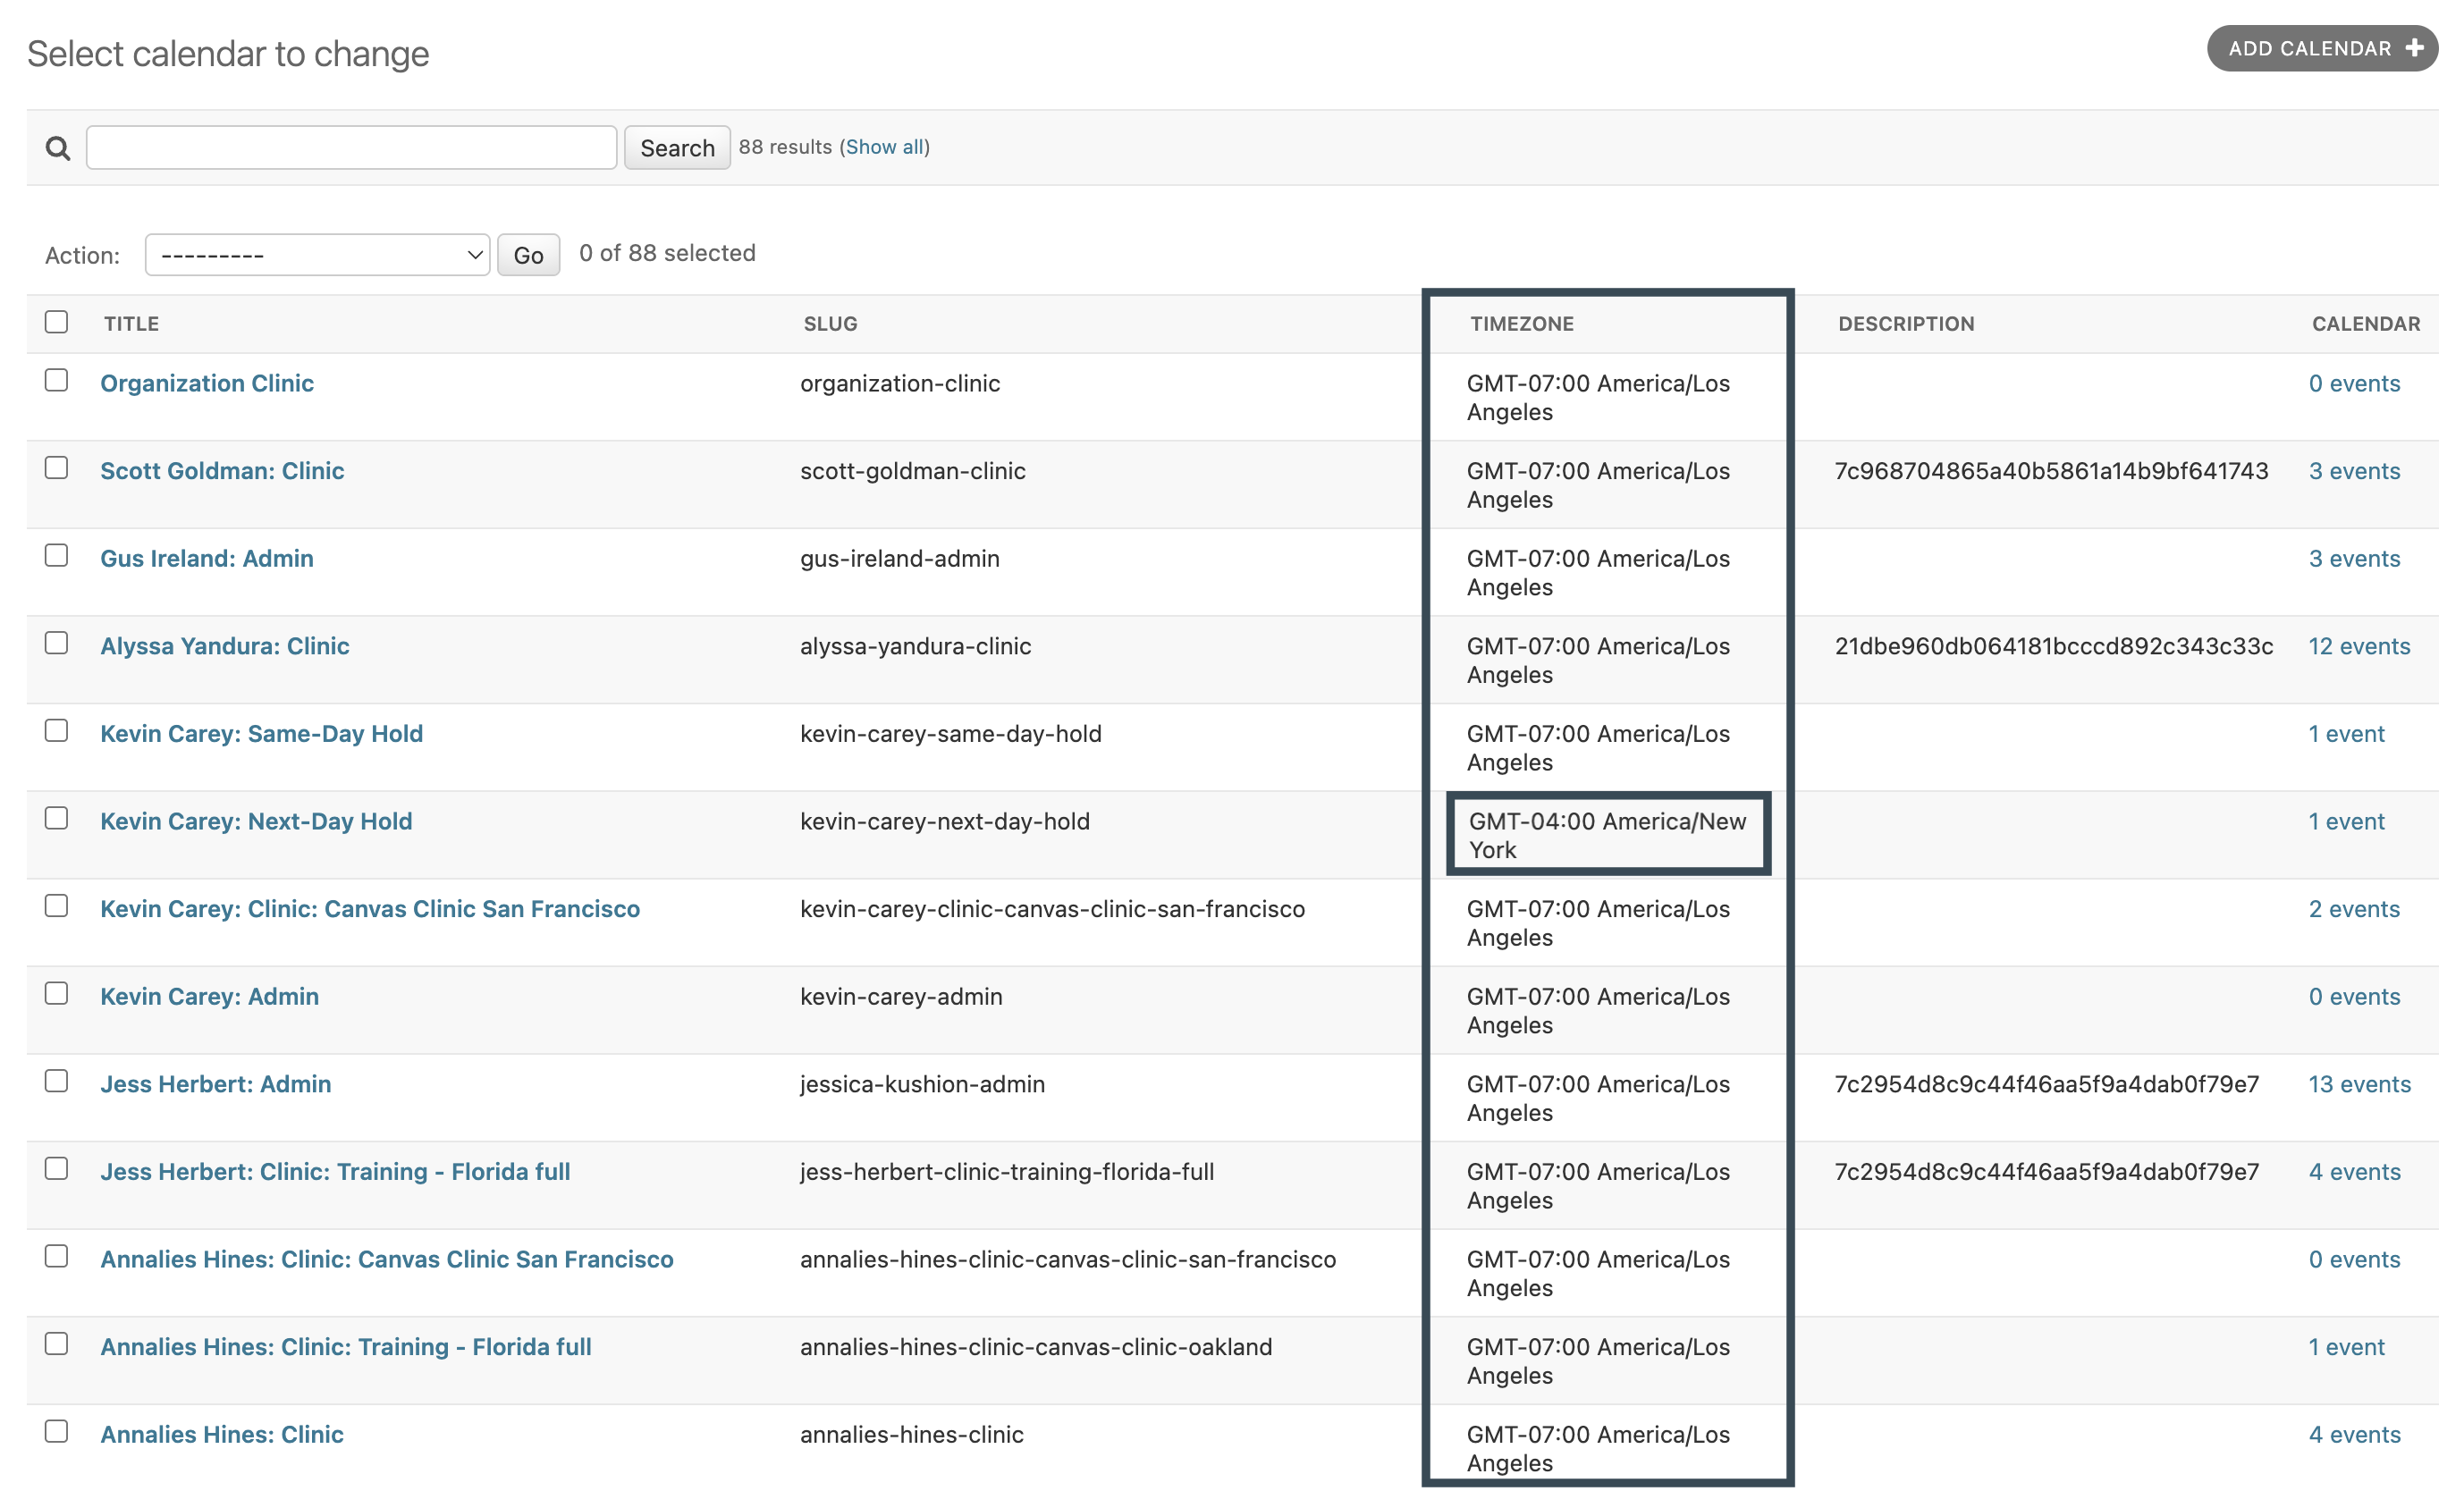Open the Action dropdown menu
Viewport: 2464px width, 1491px height.
[x=317, y=255]
